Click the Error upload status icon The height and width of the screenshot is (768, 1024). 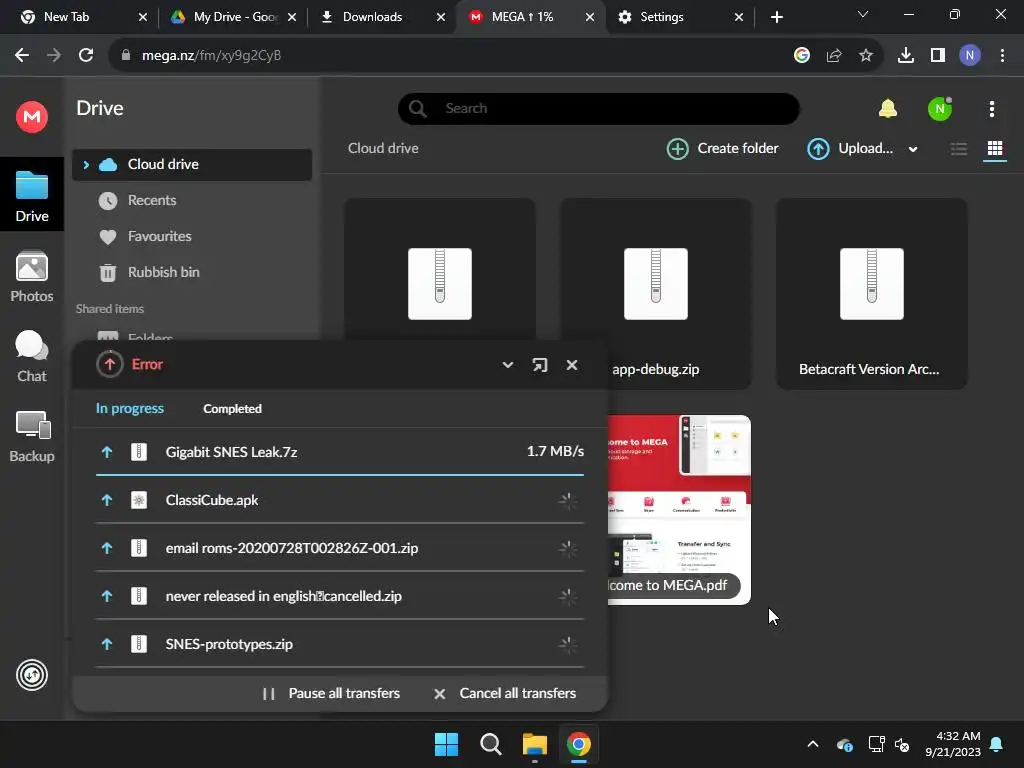[110, 364]
